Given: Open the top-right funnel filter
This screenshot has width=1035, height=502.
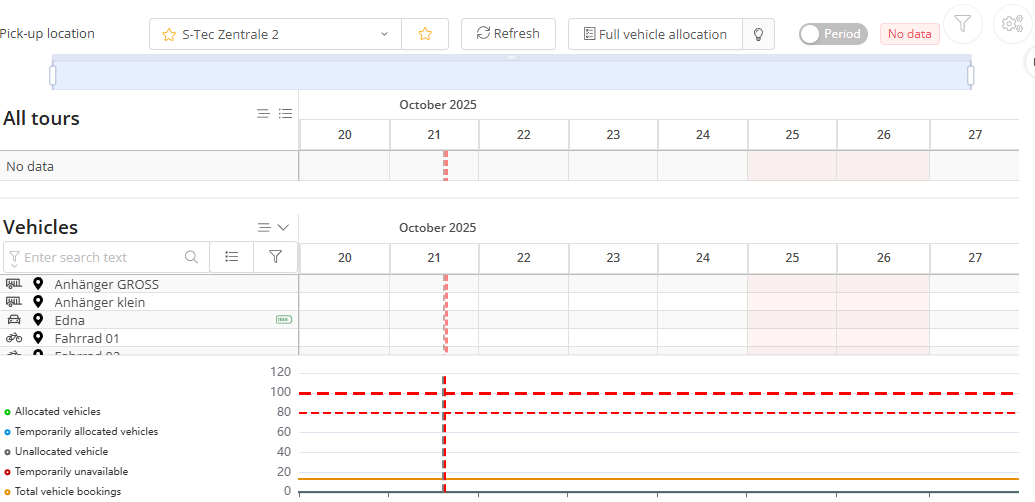Looking at the screenshot, I should (962, 23).
